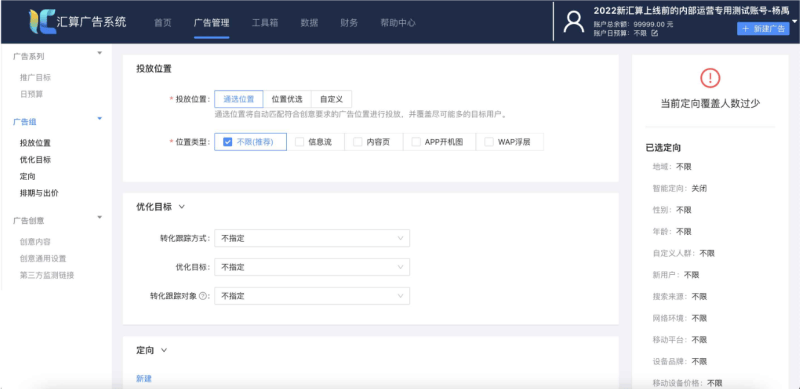Go to the 首页 nav tab
800x389 pixels.
point(163,22)
